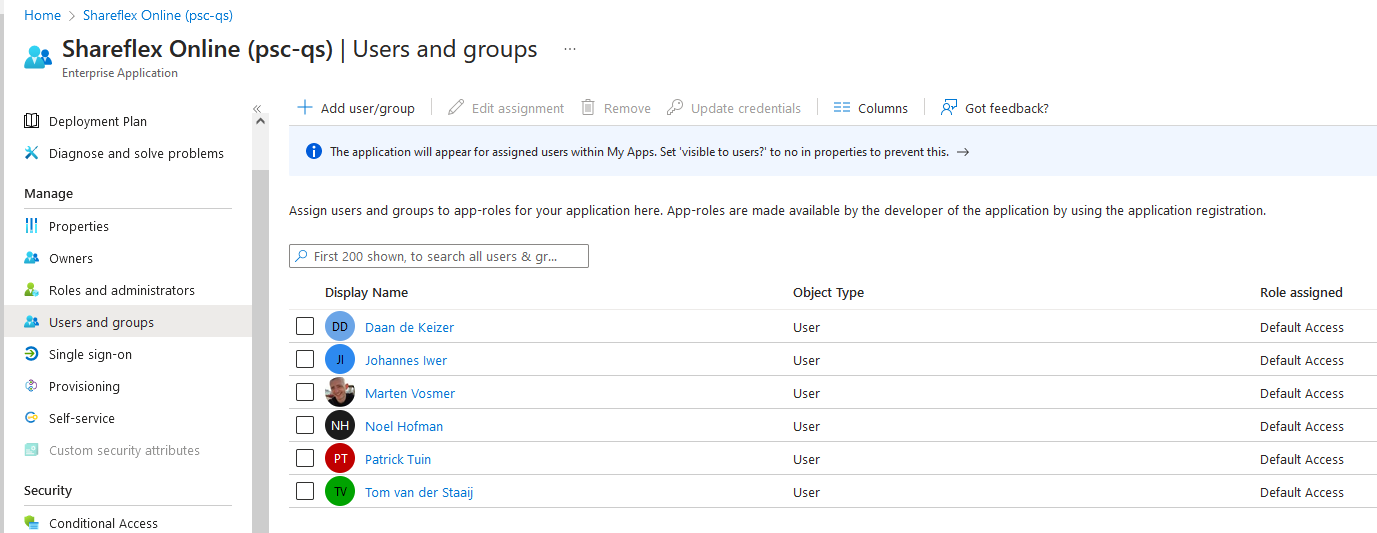Open the Patrick Tuin user link

coord(398,459)
